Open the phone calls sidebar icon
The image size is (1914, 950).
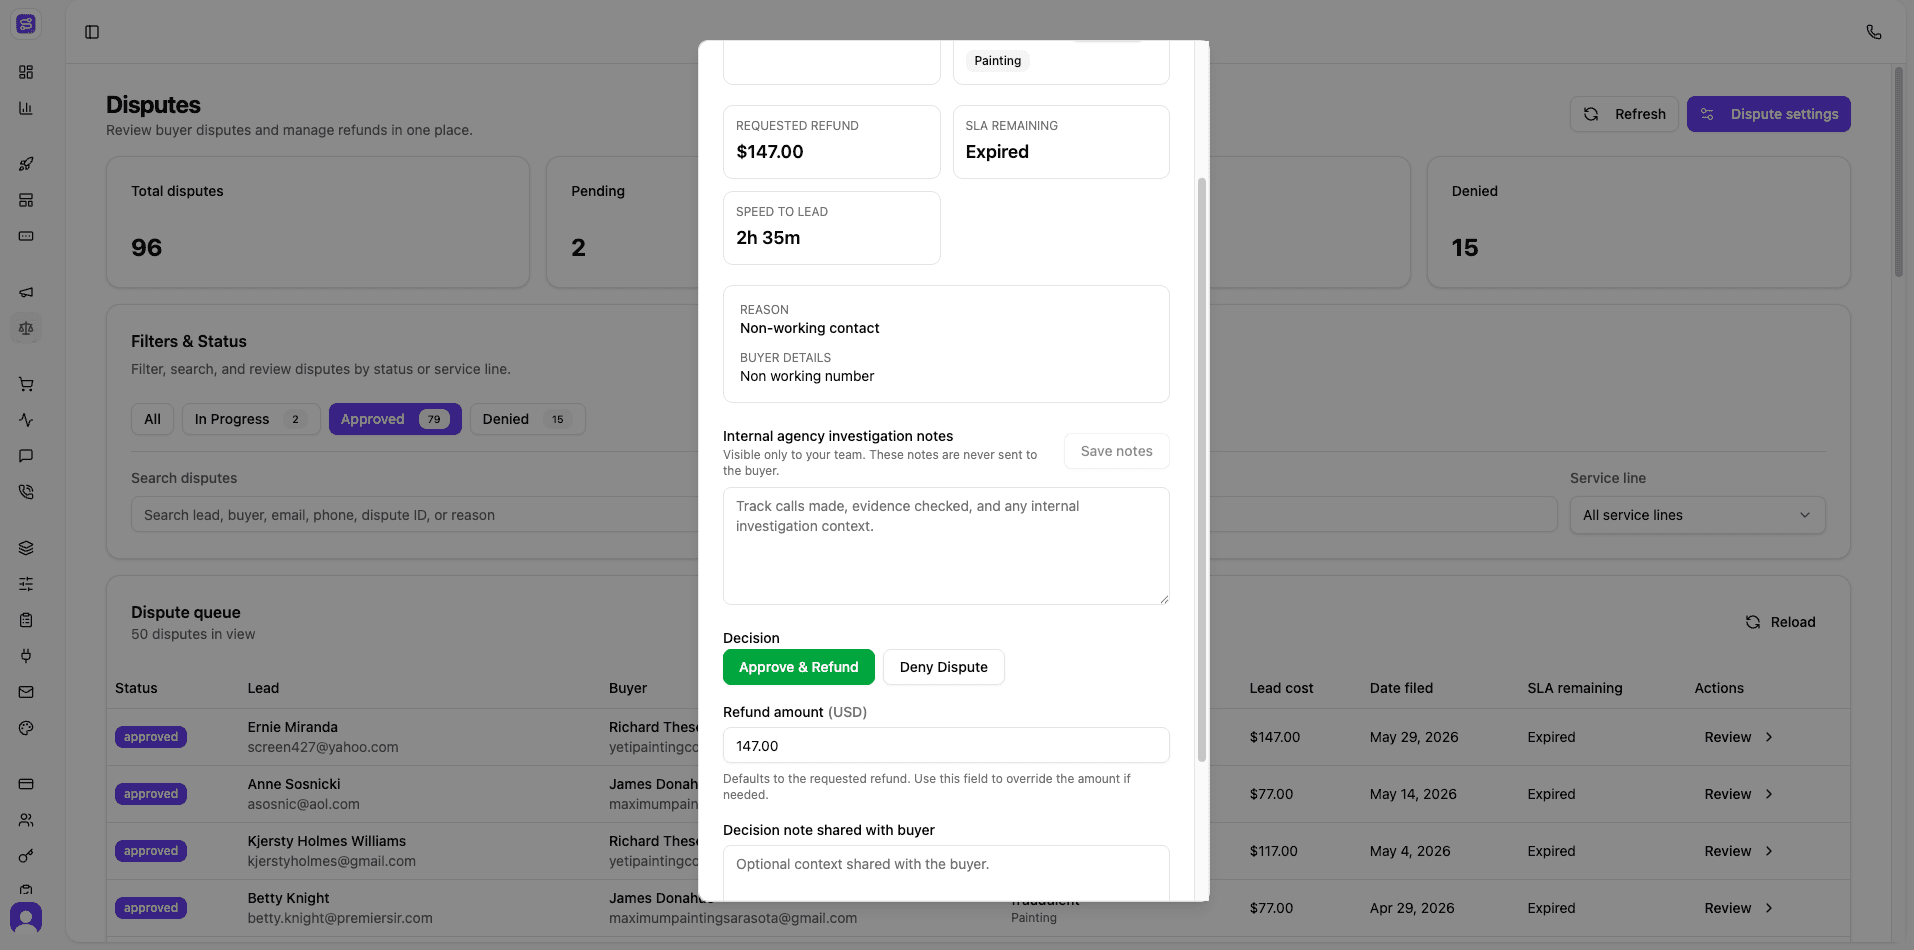tap(26, 492)
